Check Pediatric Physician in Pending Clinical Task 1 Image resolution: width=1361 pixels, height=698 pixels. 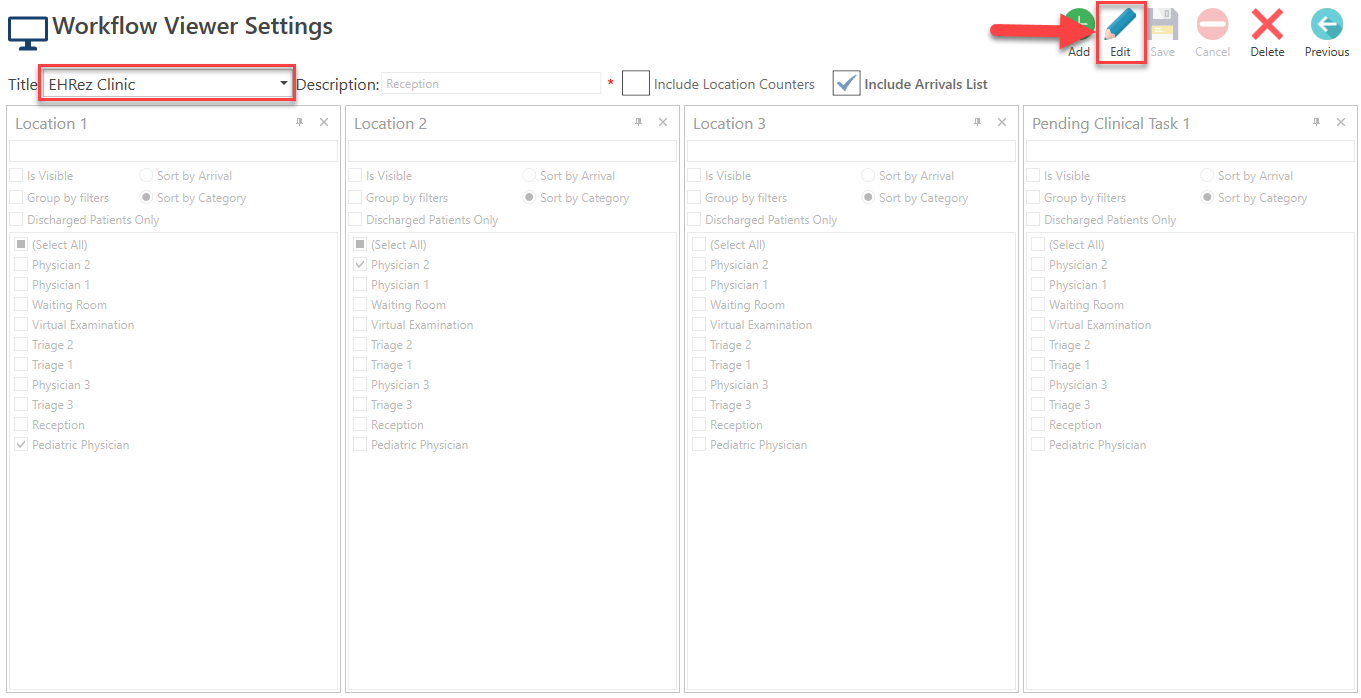tap(1038, 445)
